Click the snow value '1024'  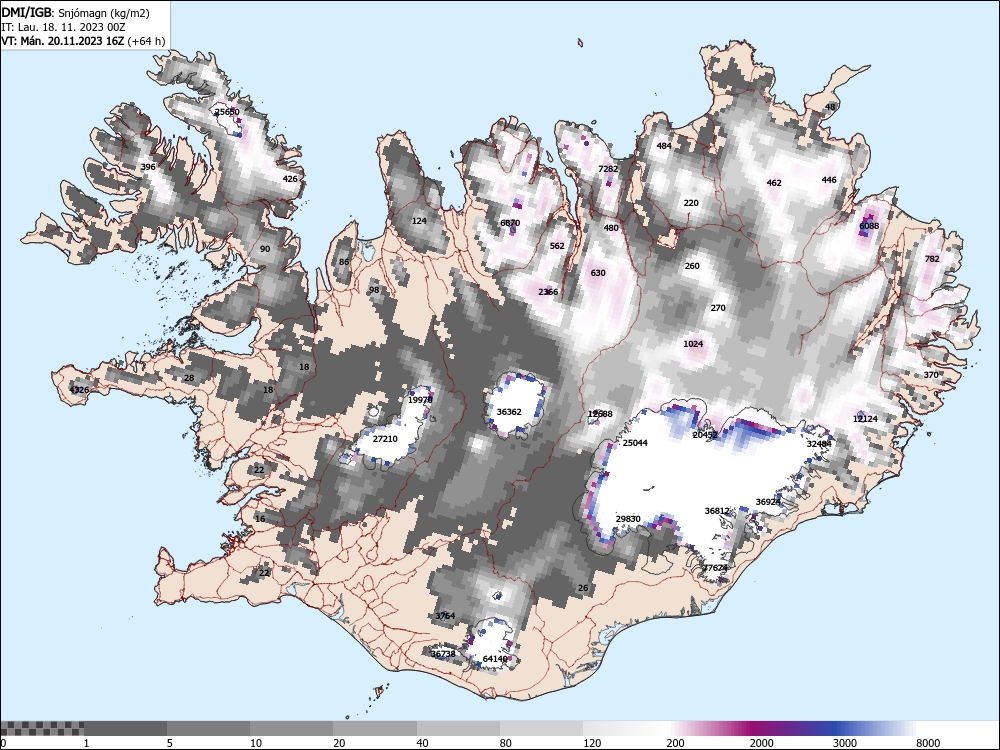693,344
